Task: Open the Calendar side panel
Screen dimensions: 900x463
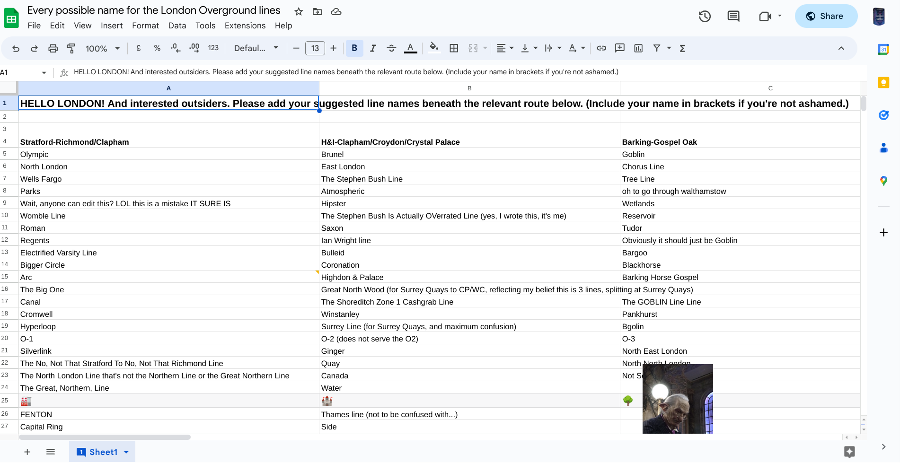Action: (883, 50)
